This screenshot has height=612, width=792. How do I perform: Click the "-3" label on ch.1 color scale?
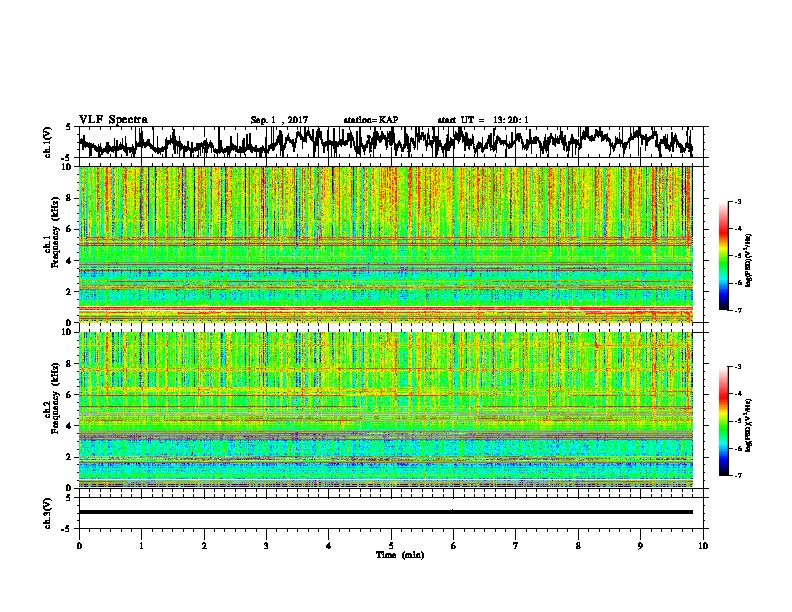[x=738, y=201]
